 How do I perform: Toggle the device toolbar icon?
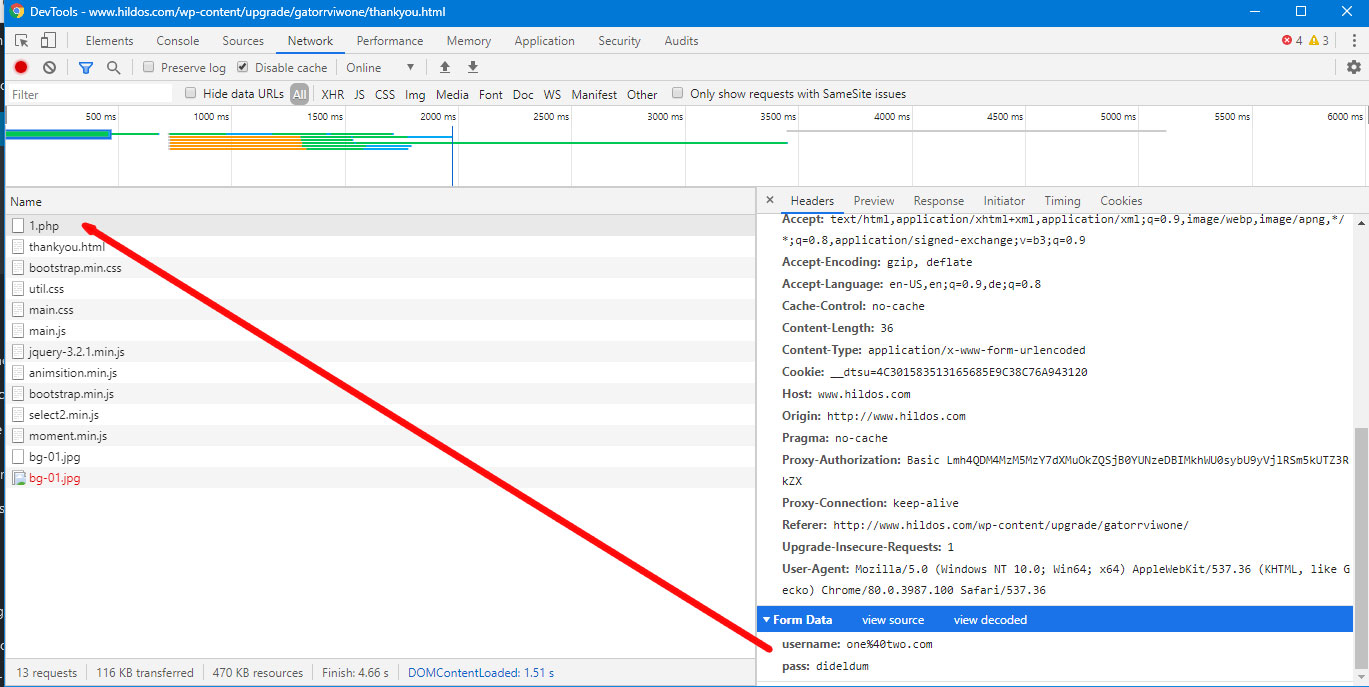pos(48,41)
